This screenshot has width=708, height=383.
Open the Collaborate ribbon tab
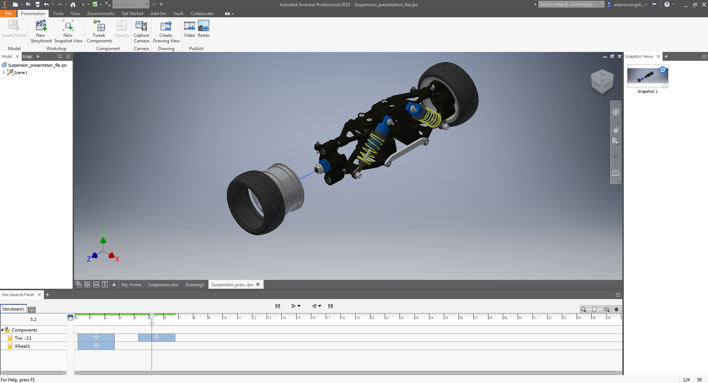(x=202, y=14)
